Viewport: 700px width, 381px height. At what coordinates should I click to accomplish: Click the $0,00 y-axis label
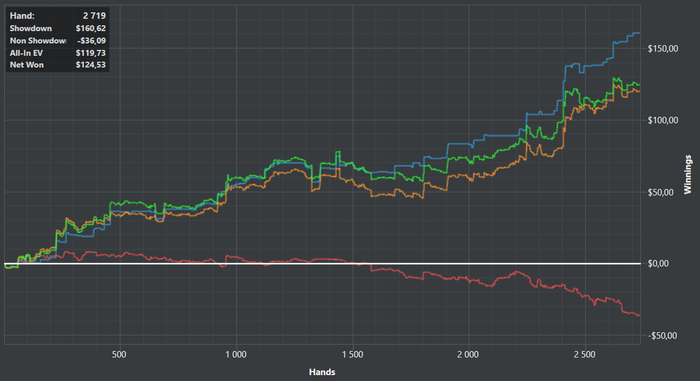click(x=658, y=264)
